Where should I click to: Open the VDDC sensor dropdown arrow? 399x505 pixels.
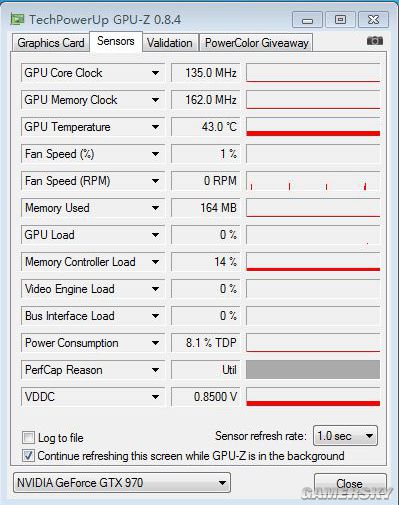coord(155,397)
